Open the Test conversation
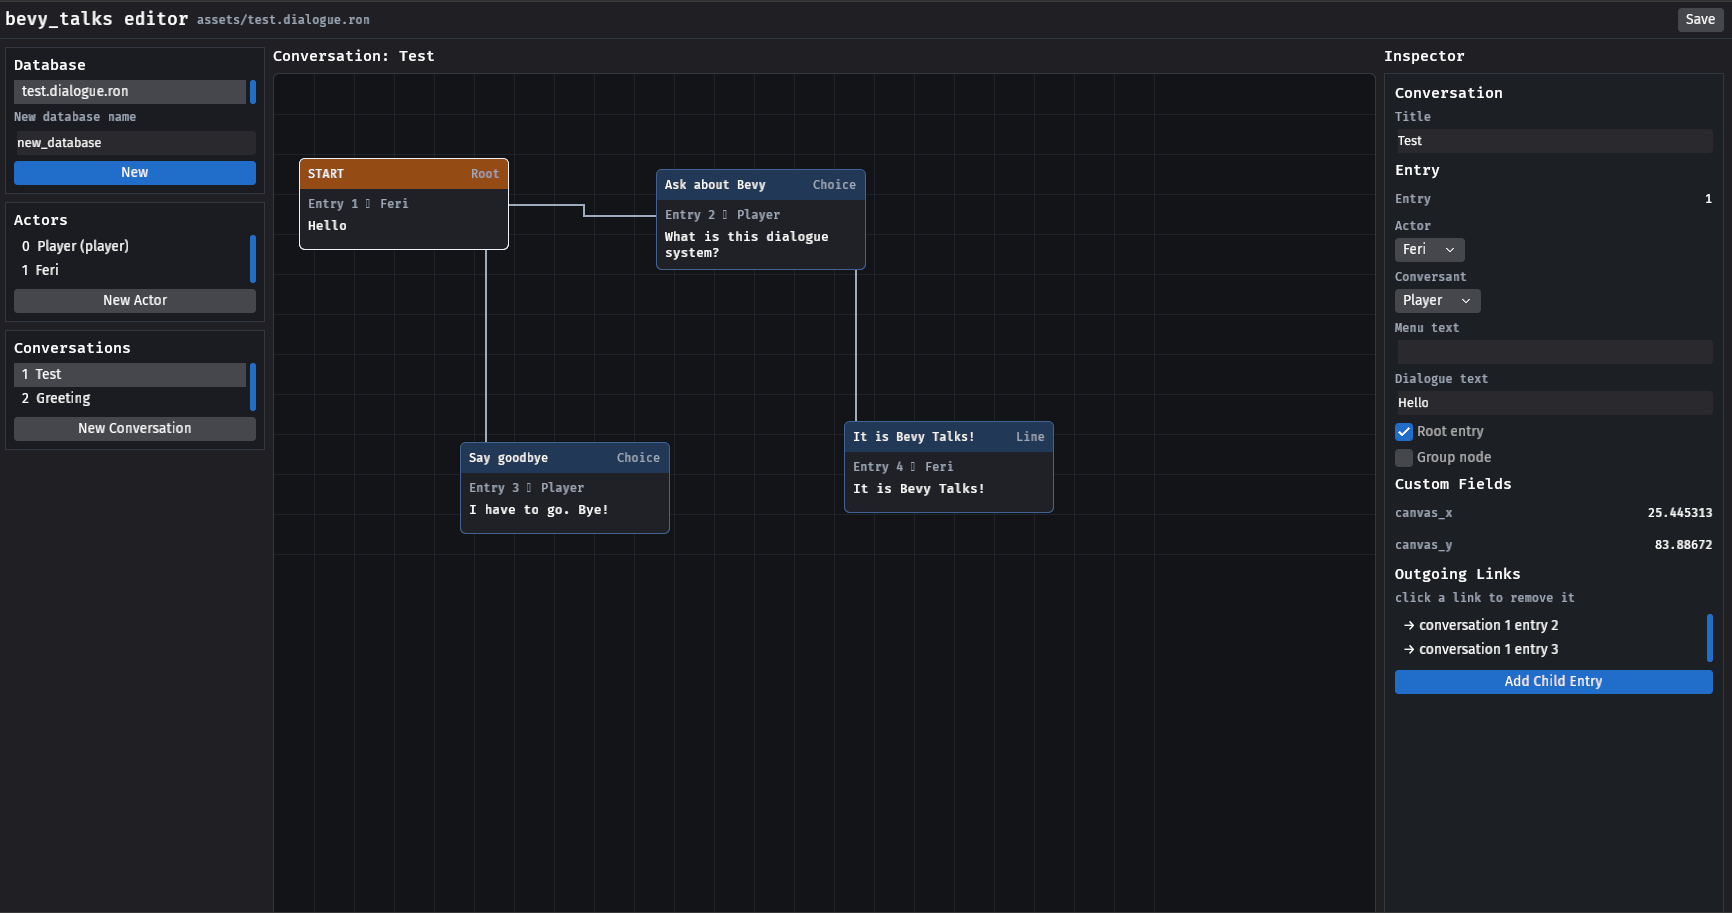 click(130, 374)
